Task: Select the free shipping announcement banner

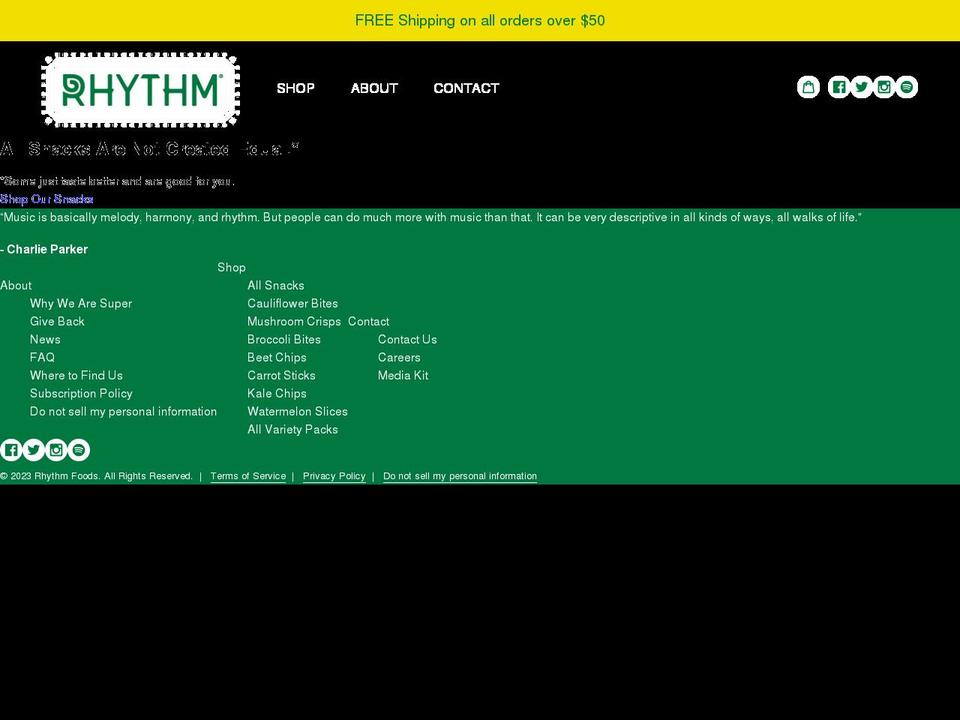Action: [x=480, y=20]
